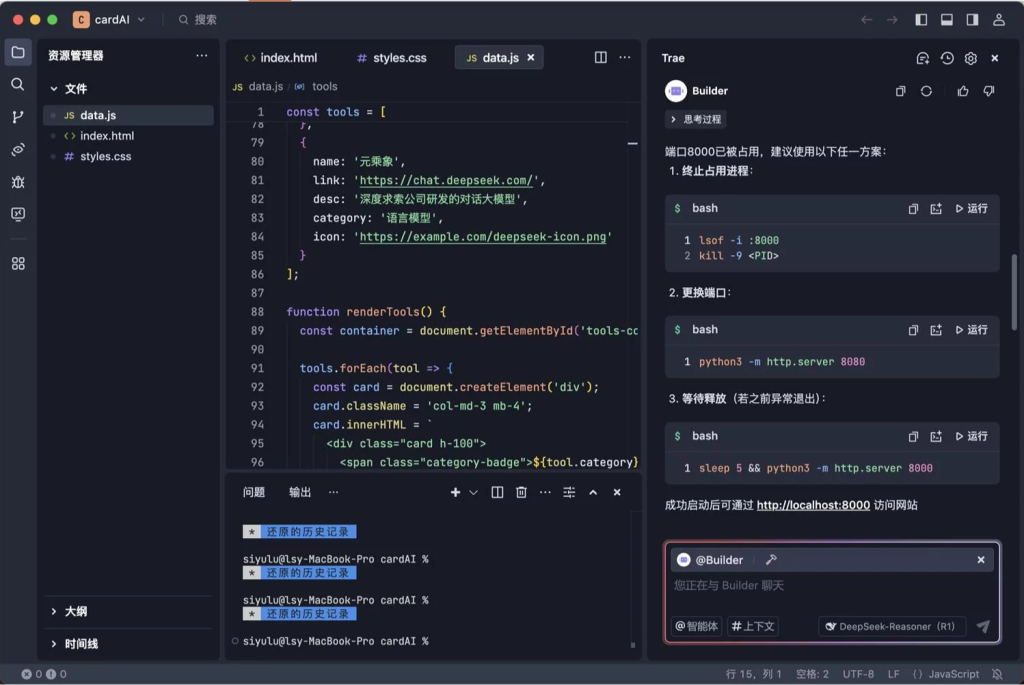
Task: Open http://localhost:8000 link
Action: pos(813,505)
